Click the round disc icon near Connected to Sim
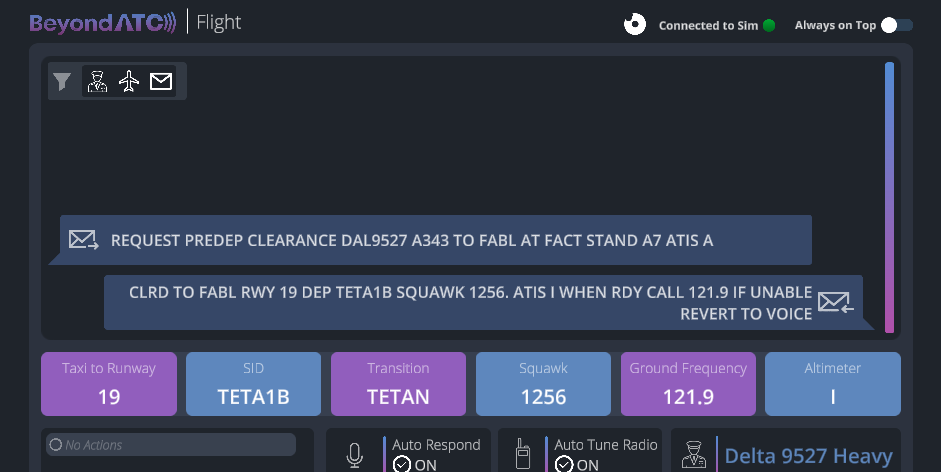This screenshot has height=472, width=941. (635, 25)
